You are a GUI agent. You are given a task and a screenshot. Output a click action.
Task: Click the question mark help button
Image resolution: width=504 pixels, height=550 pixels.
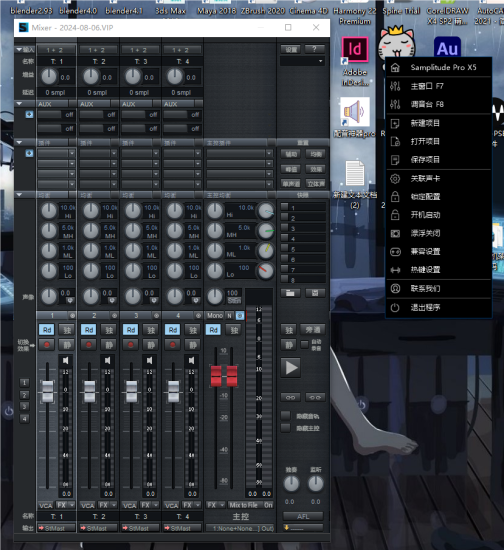tap(314, 49)
